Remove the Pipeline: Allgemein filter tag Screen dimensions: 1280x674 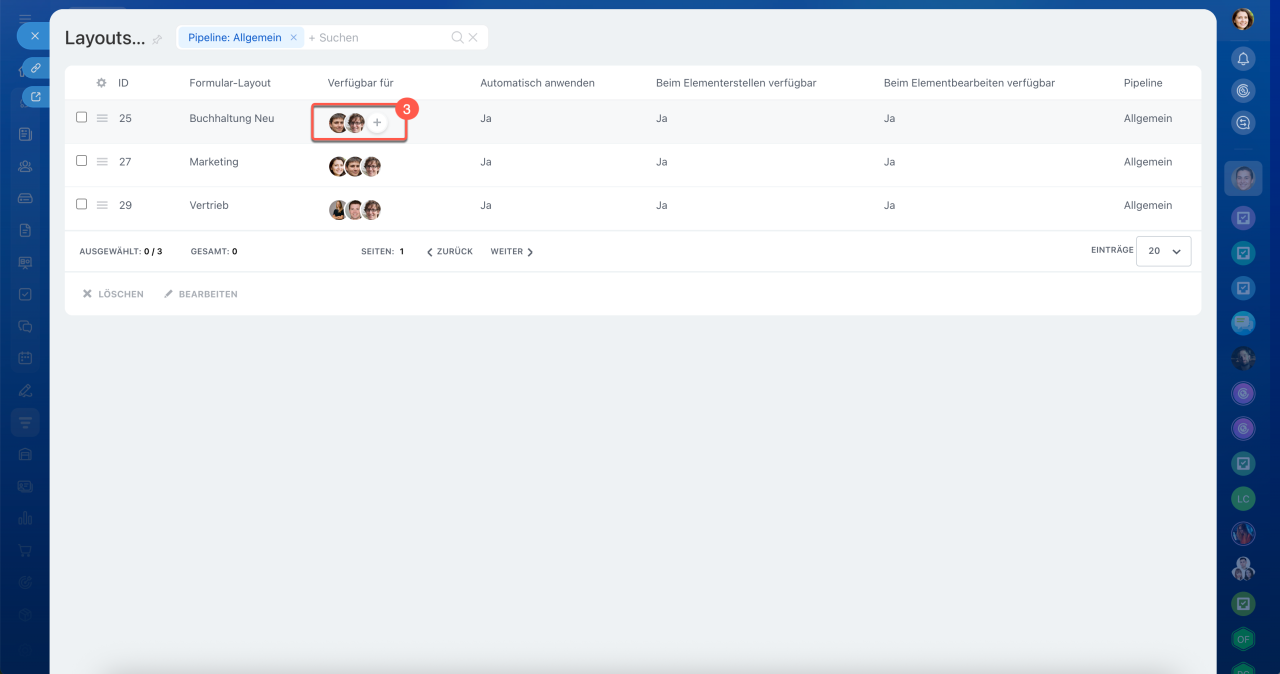[x=293, y=38]
